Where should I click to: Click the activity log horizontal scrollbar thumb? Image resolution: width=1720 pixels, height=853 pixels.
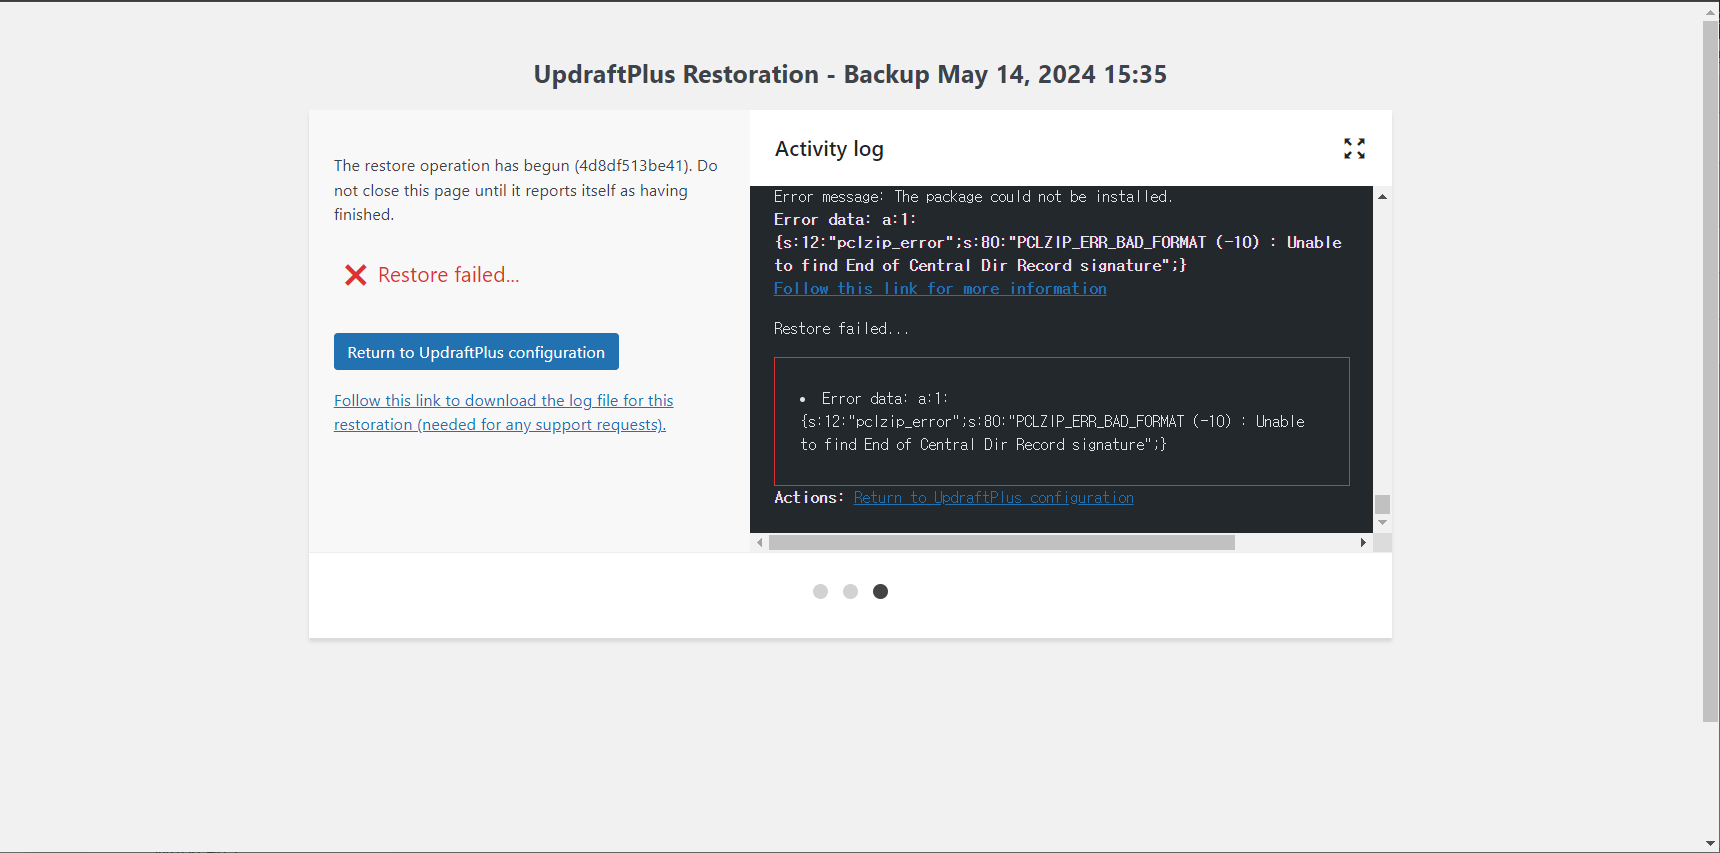pyautogui.click(x=1002, y=542)
